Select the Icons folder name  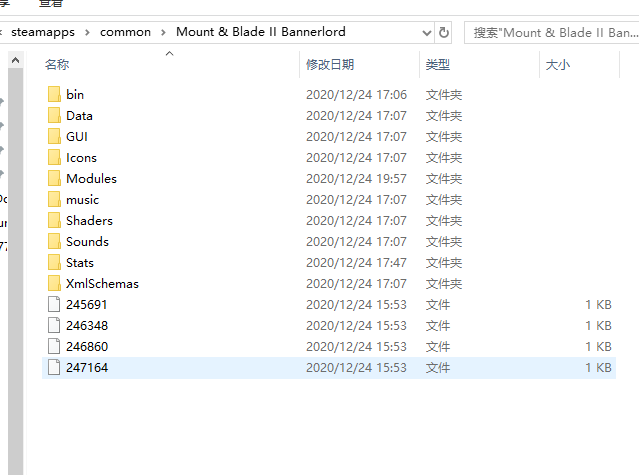(82, 158)
